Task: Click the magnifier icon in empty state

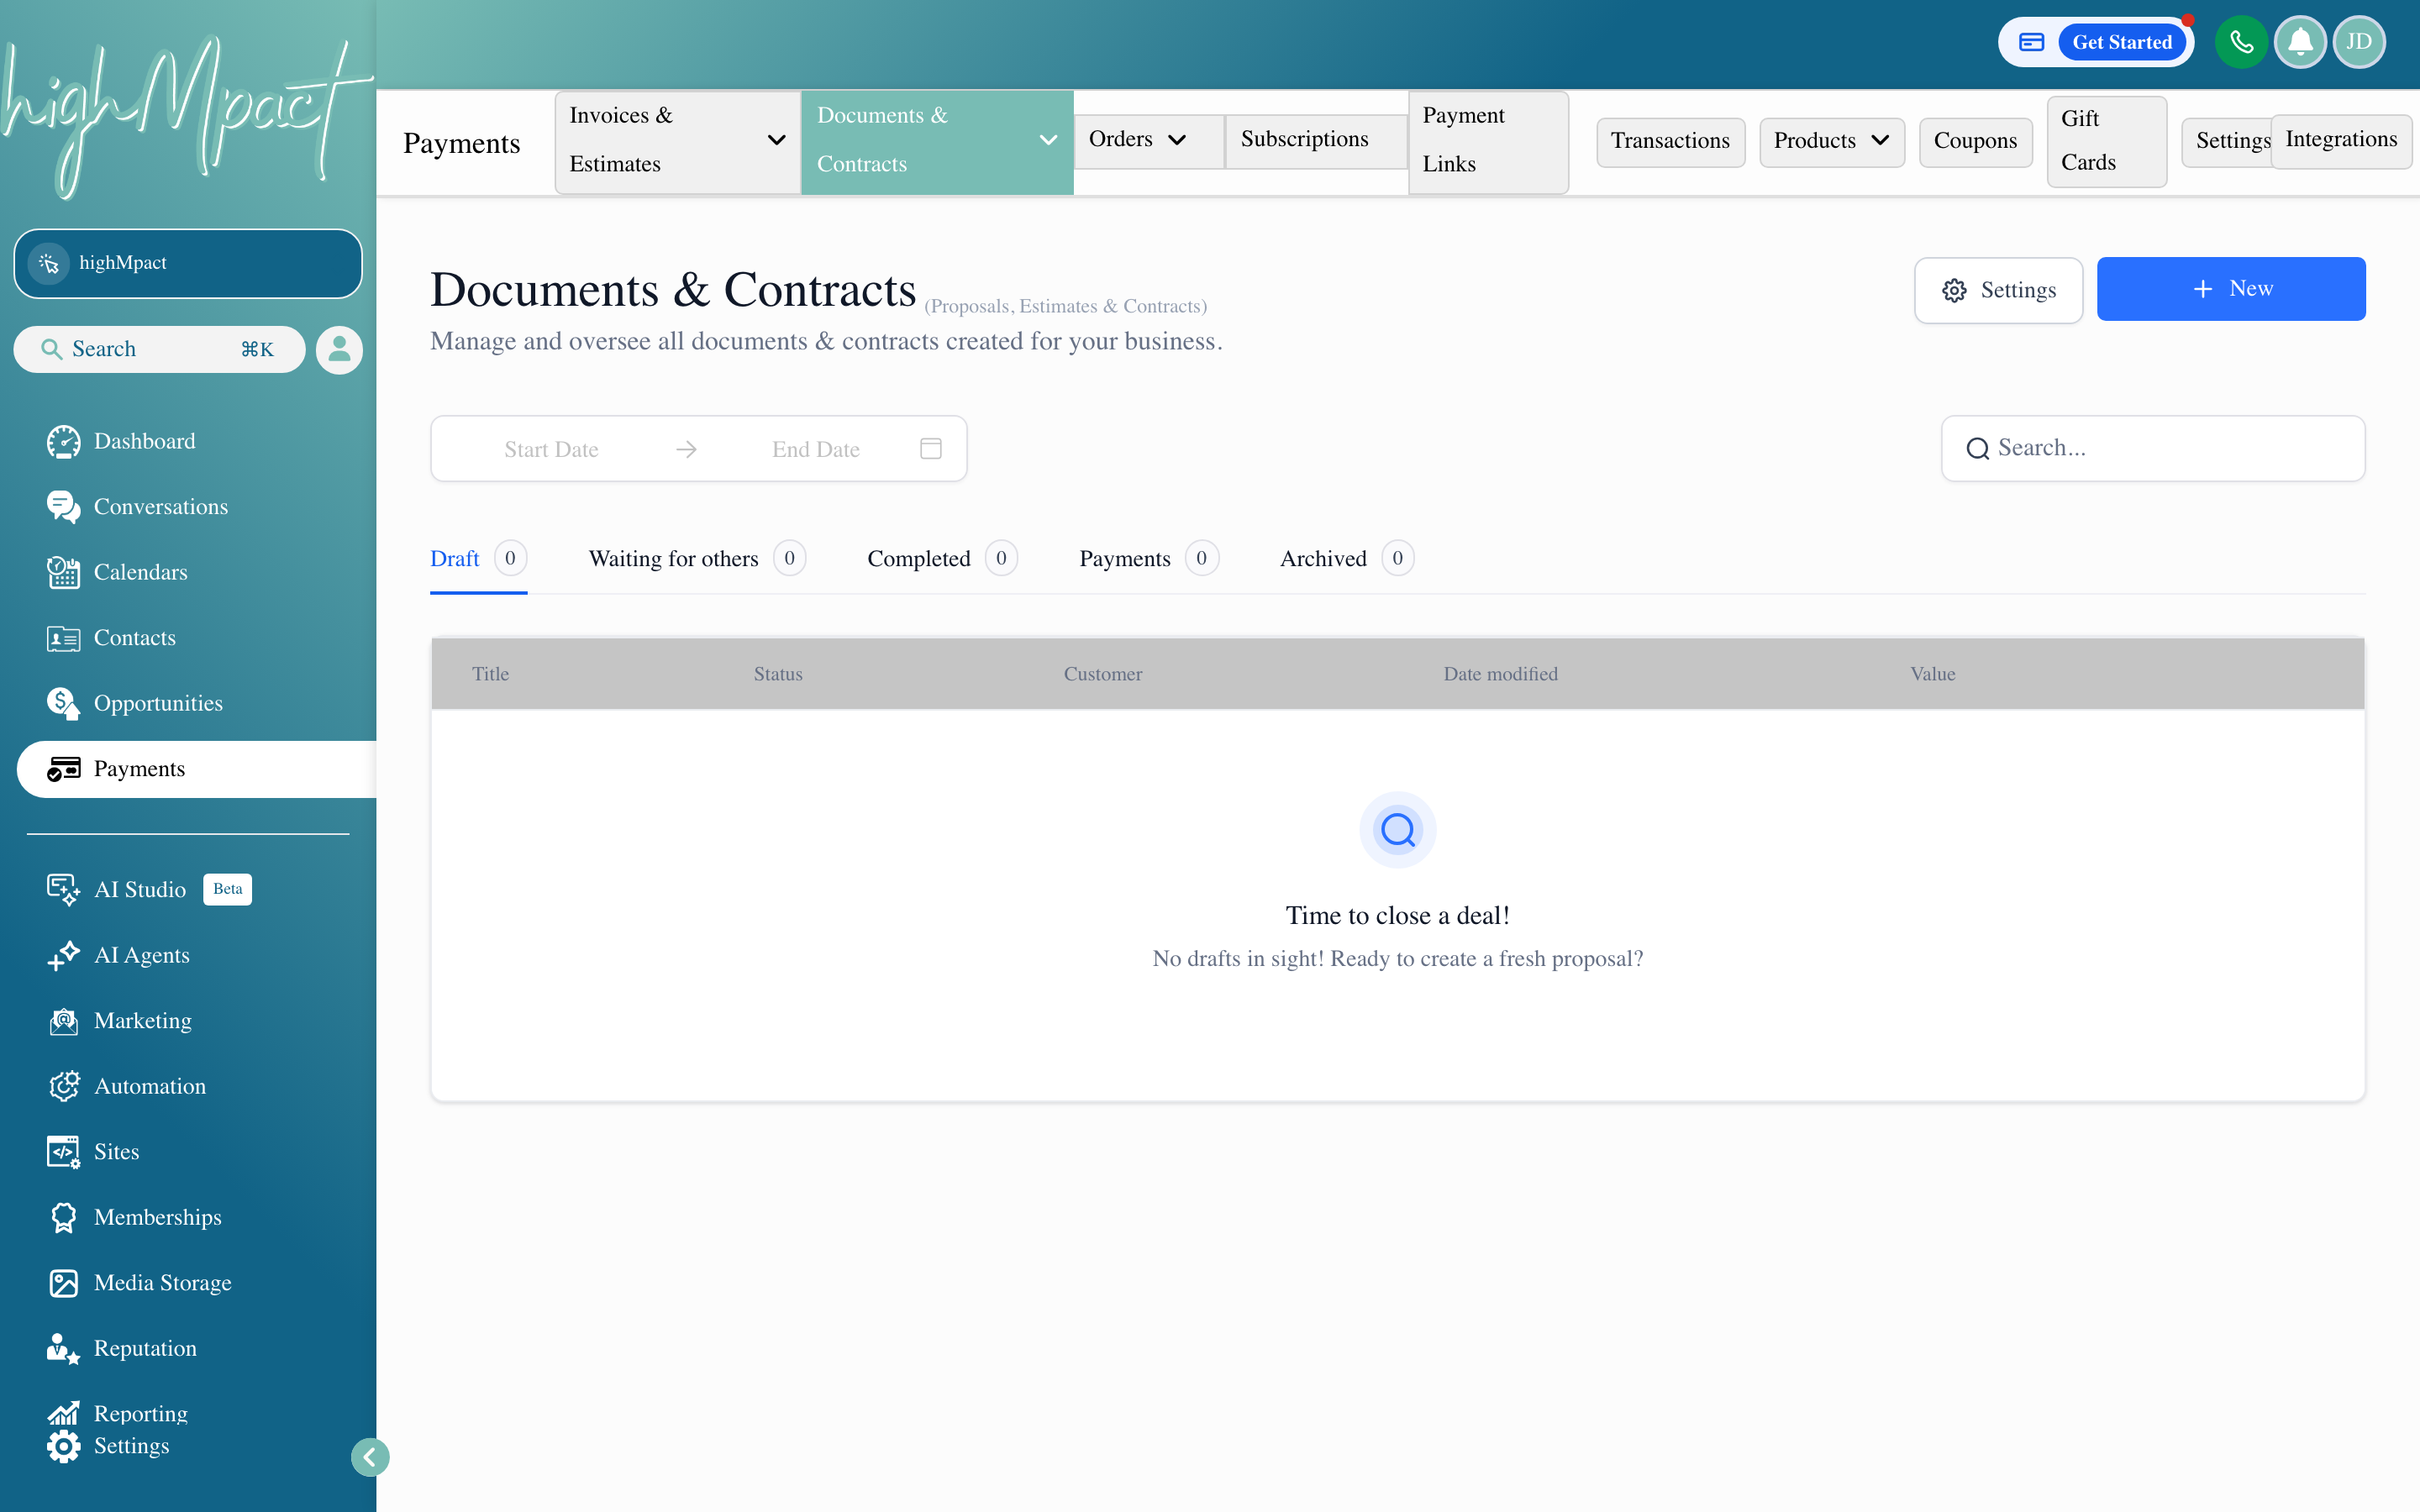Action: coord(1397,830)
